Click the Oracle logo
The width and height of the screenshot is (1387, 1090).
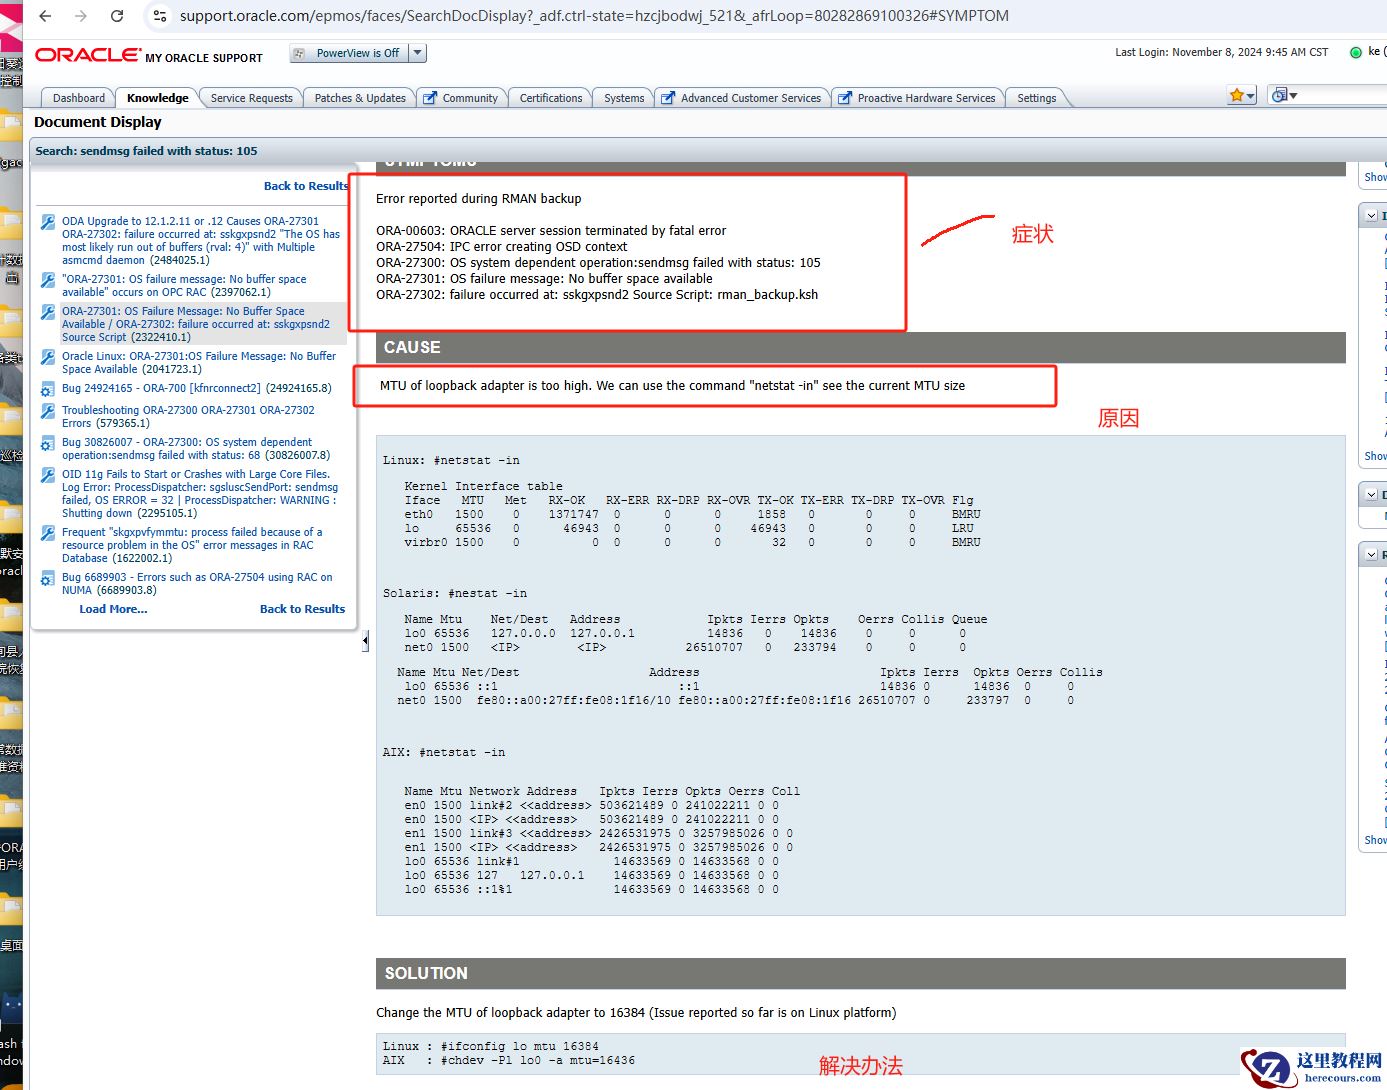tap(88, 55)
